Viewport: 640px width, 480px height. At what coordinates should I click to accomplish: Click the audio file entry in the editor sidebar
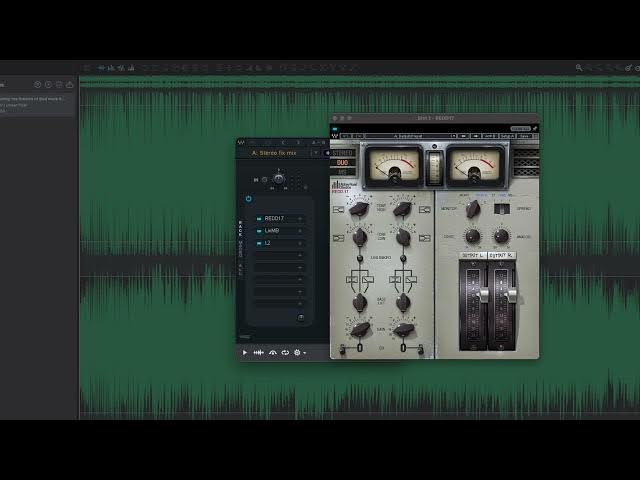[x=36, y=105]
